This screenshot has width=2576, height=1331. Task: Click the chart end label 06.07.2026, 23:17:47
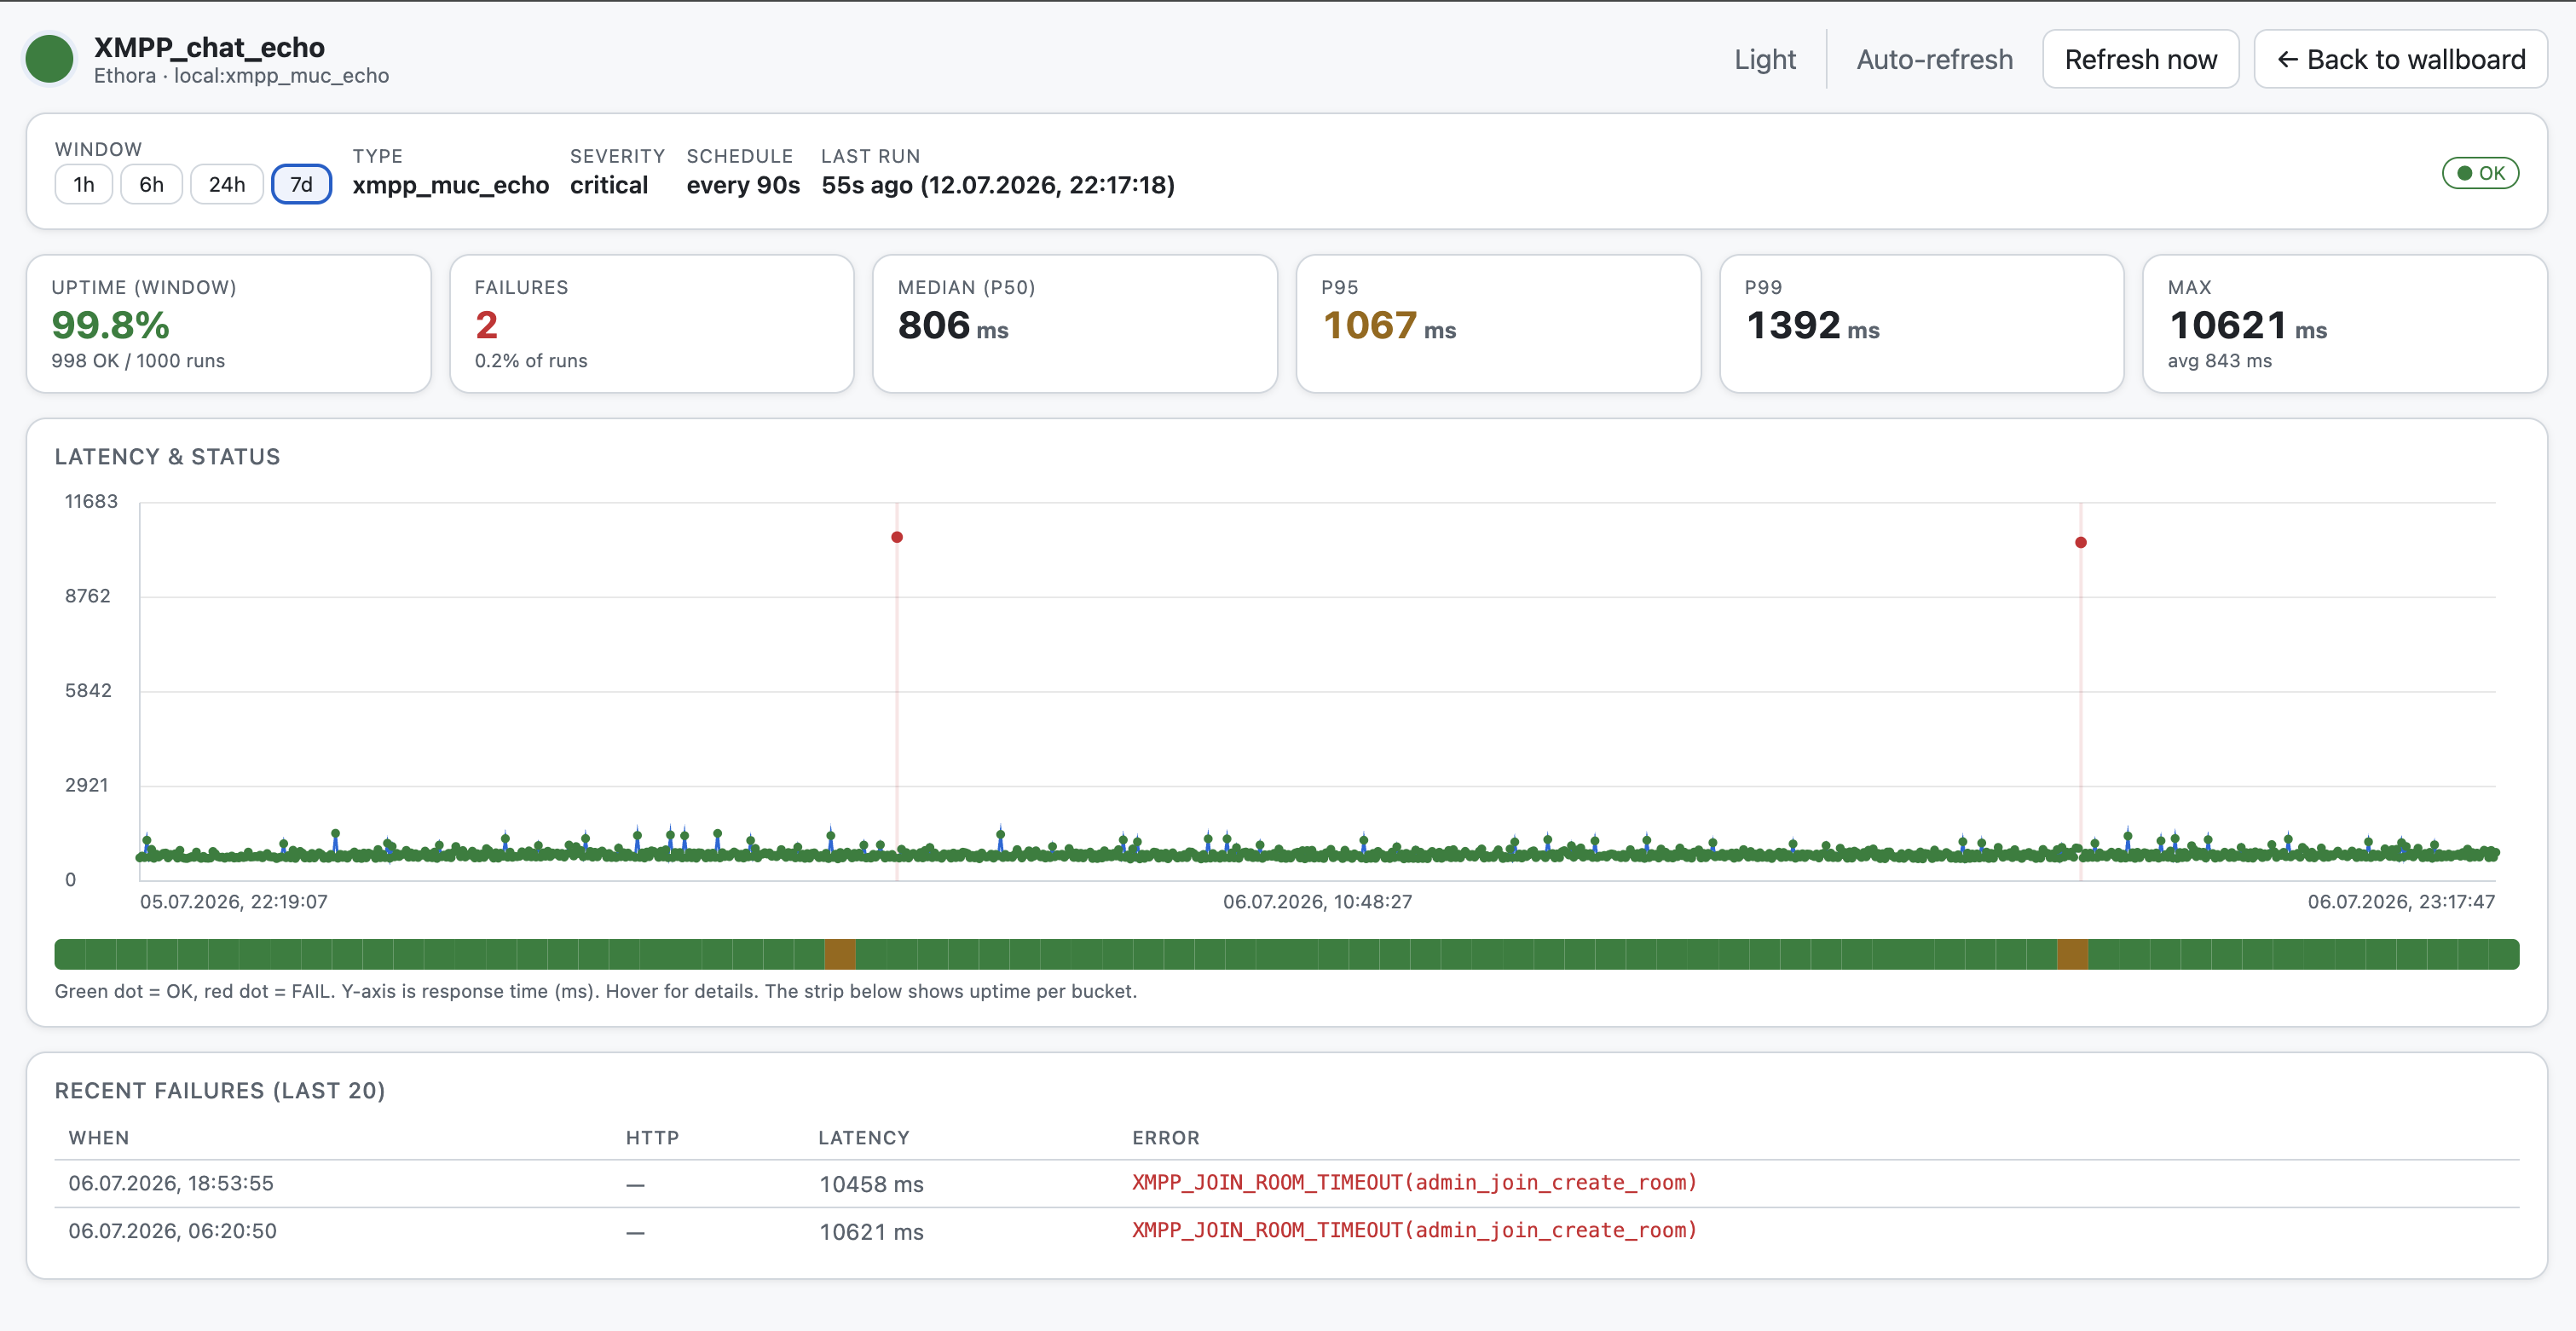(x=2401, y=902)
